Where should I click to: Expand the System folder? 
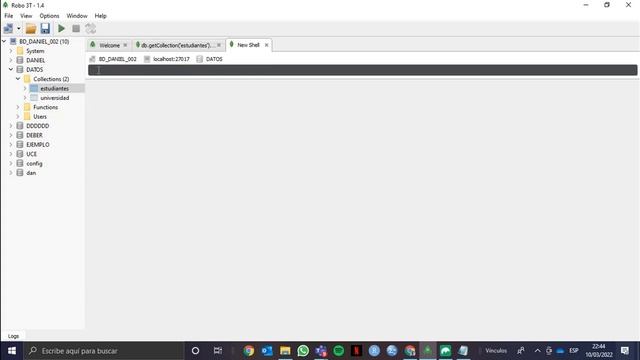click(11, 51)
